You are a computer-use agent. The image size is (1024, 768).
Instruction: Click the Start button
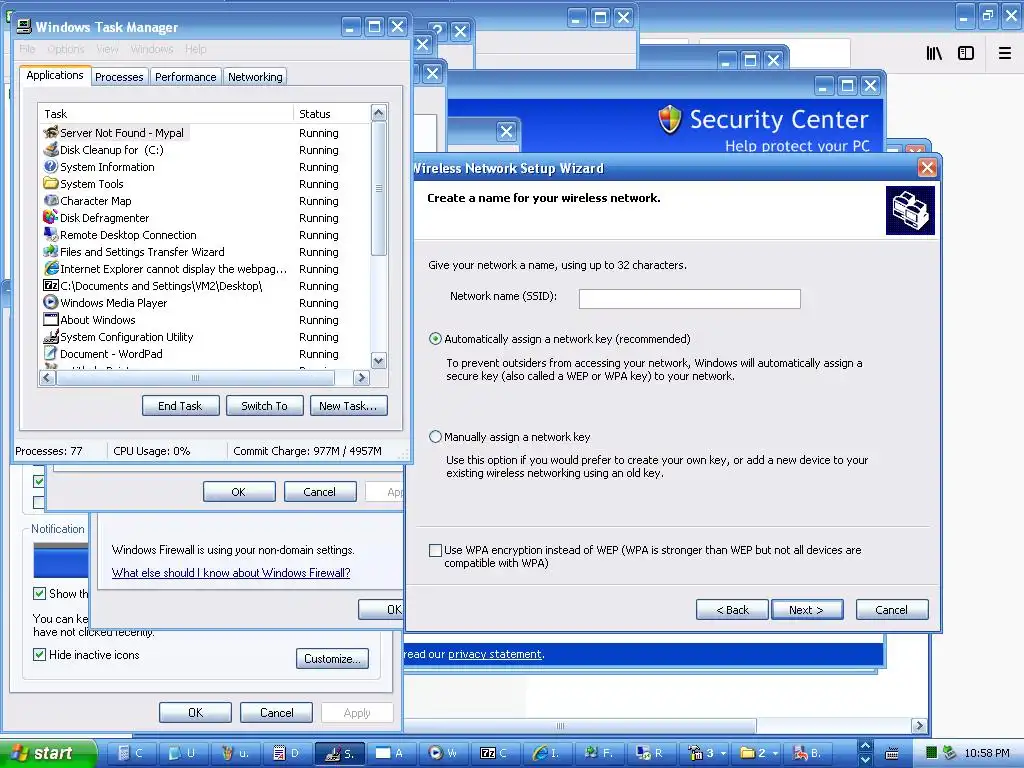[x=48, y=753]
